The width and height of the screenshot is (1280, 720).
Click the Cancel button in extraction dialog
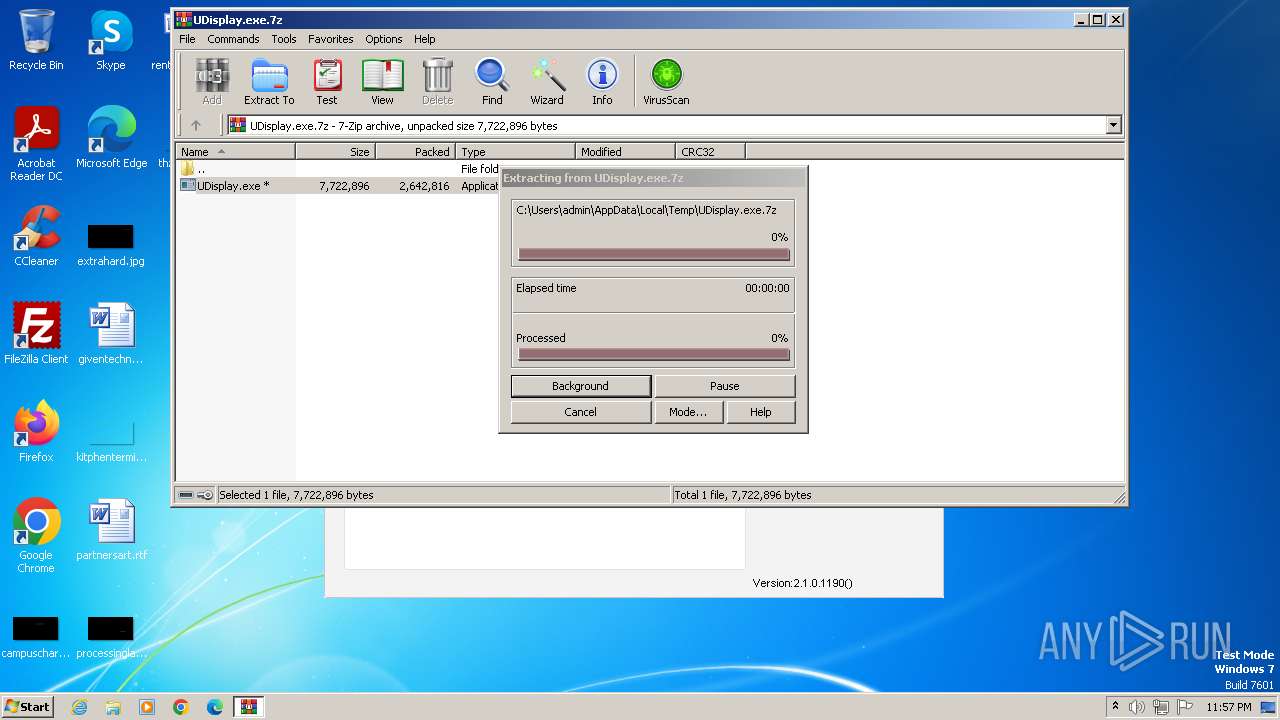(580, 412)
